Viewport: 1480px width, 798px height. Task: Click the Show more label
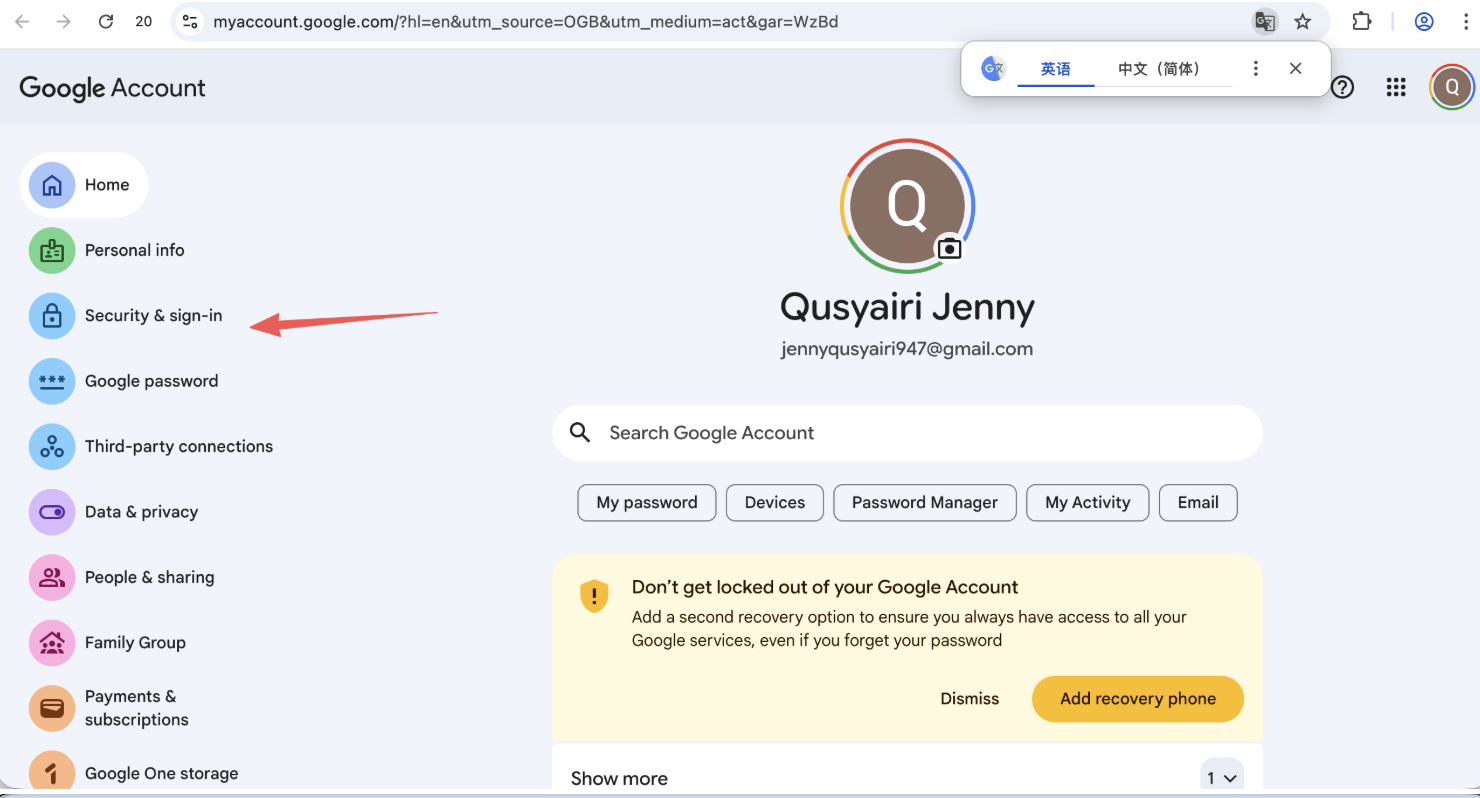(619, 779)
